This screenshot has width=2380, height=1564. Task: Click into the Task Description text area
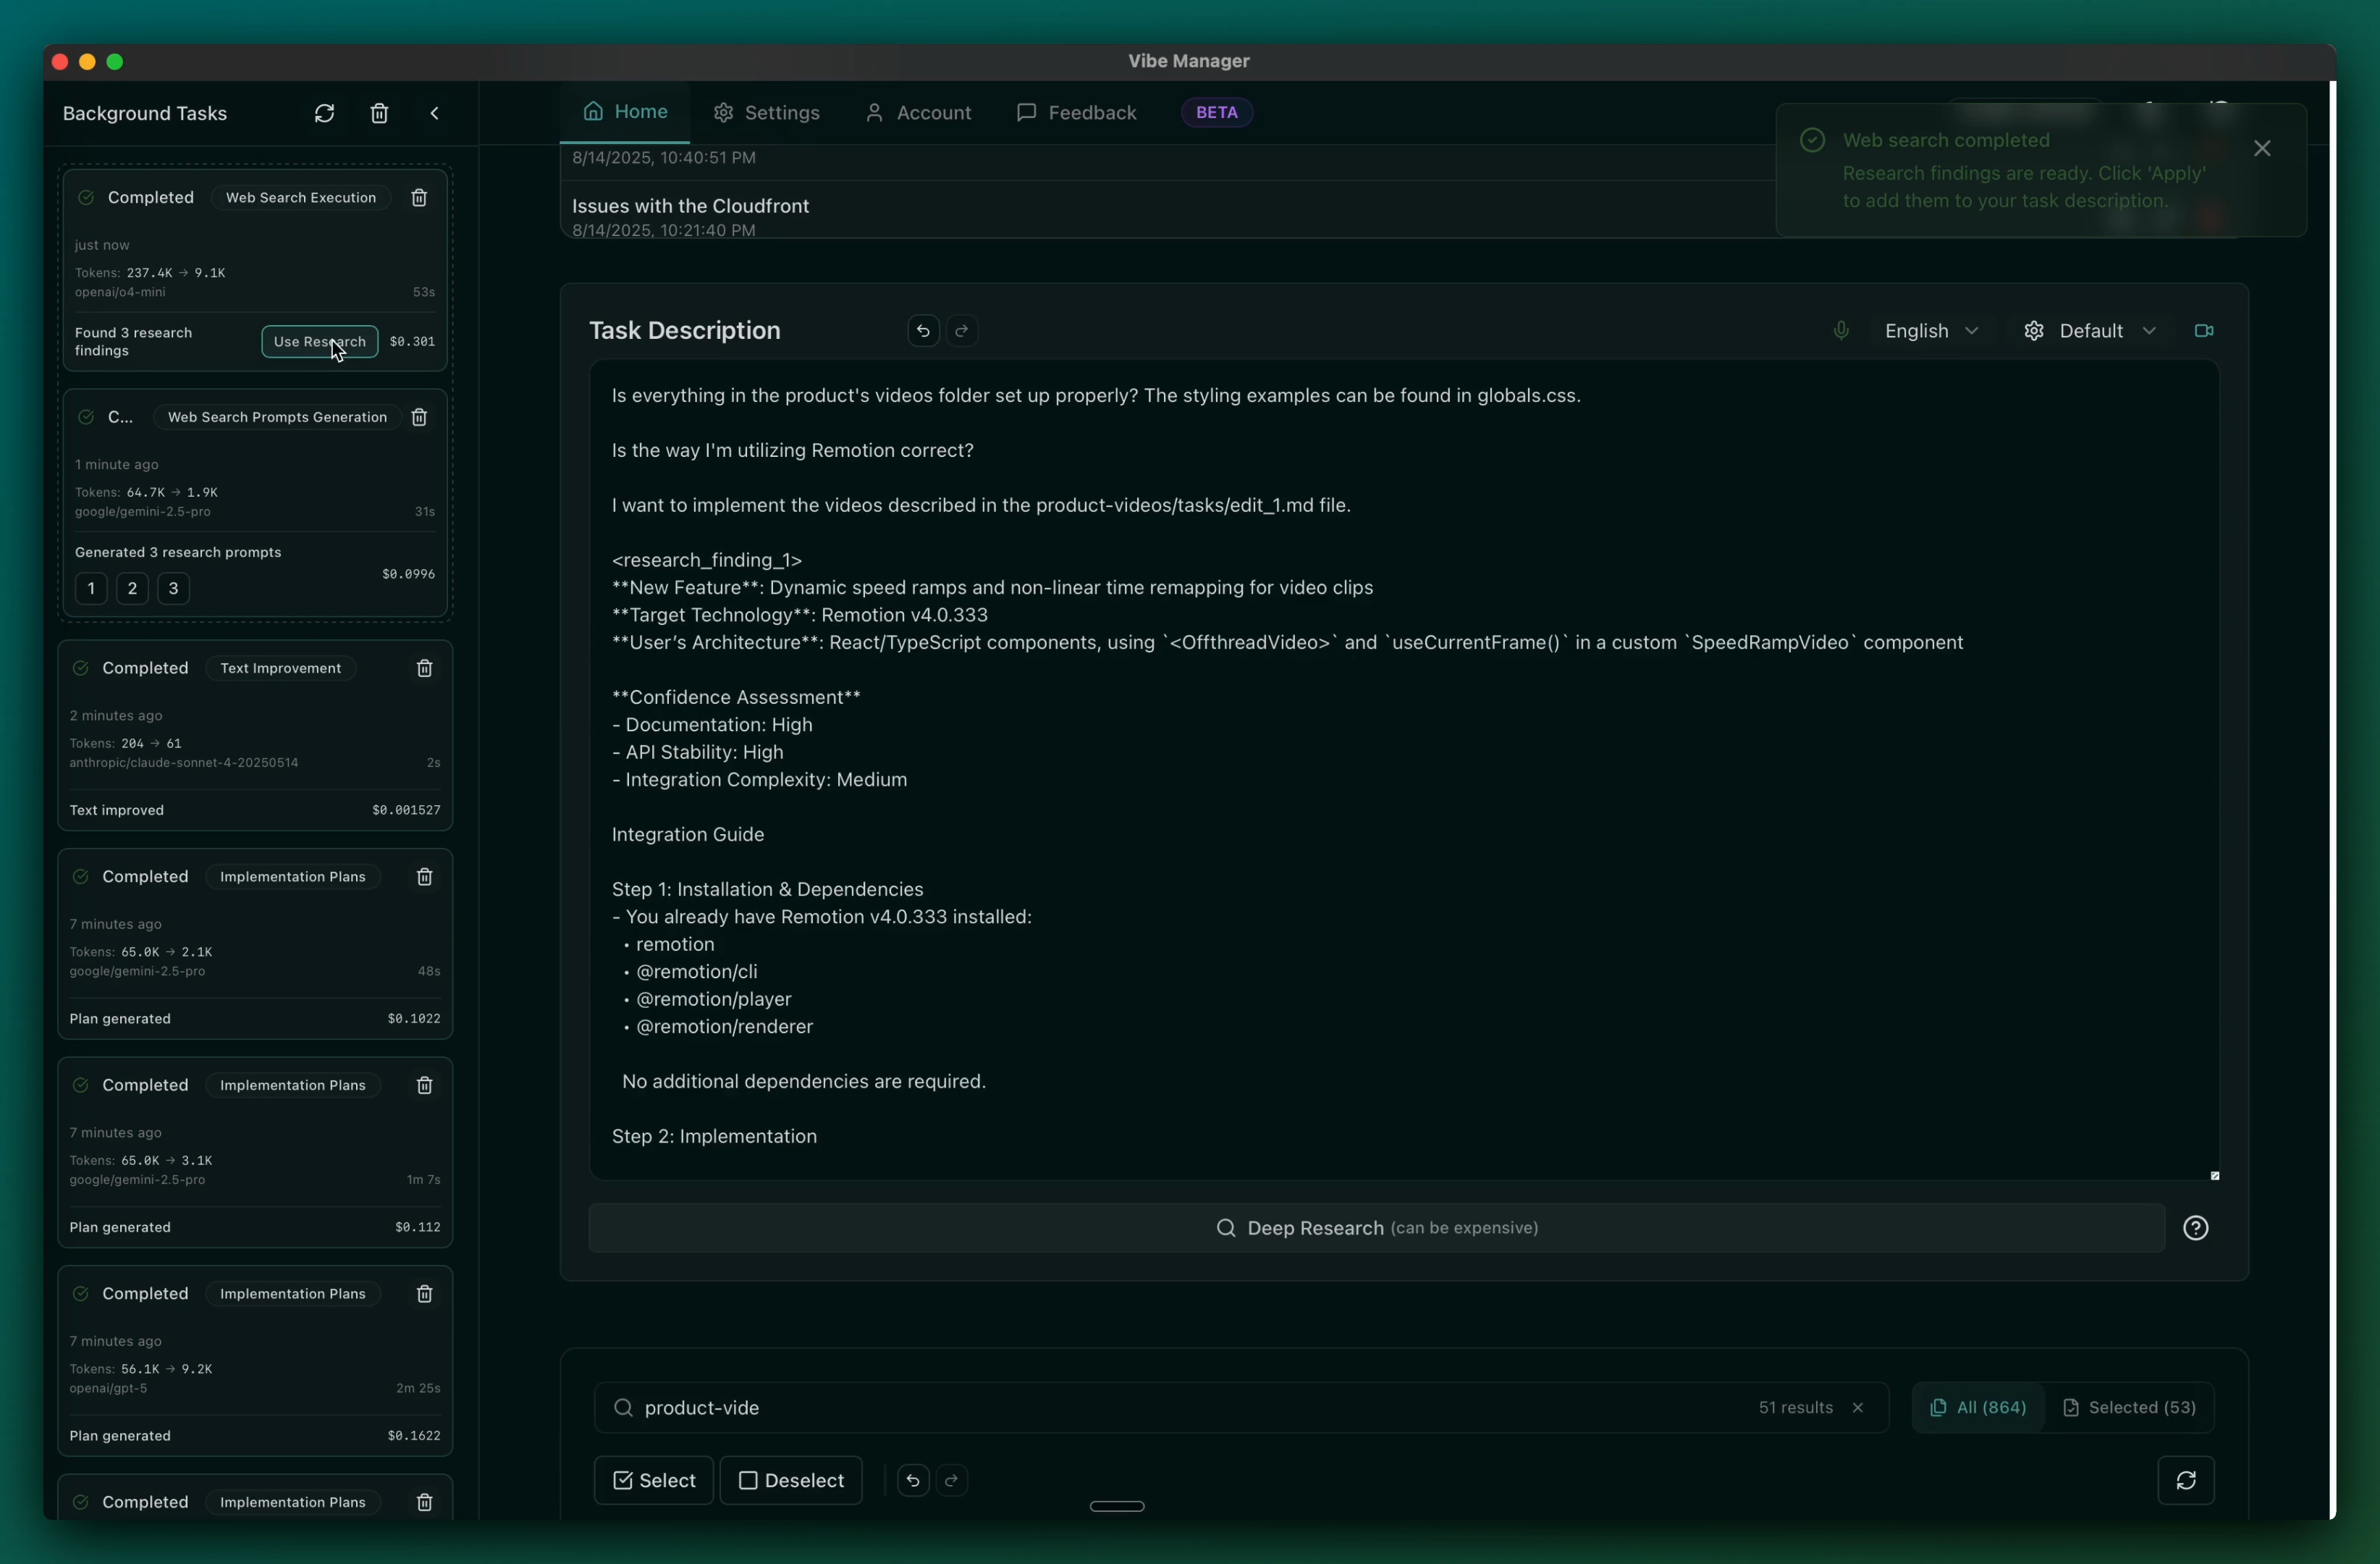(x=1403, y=770)
